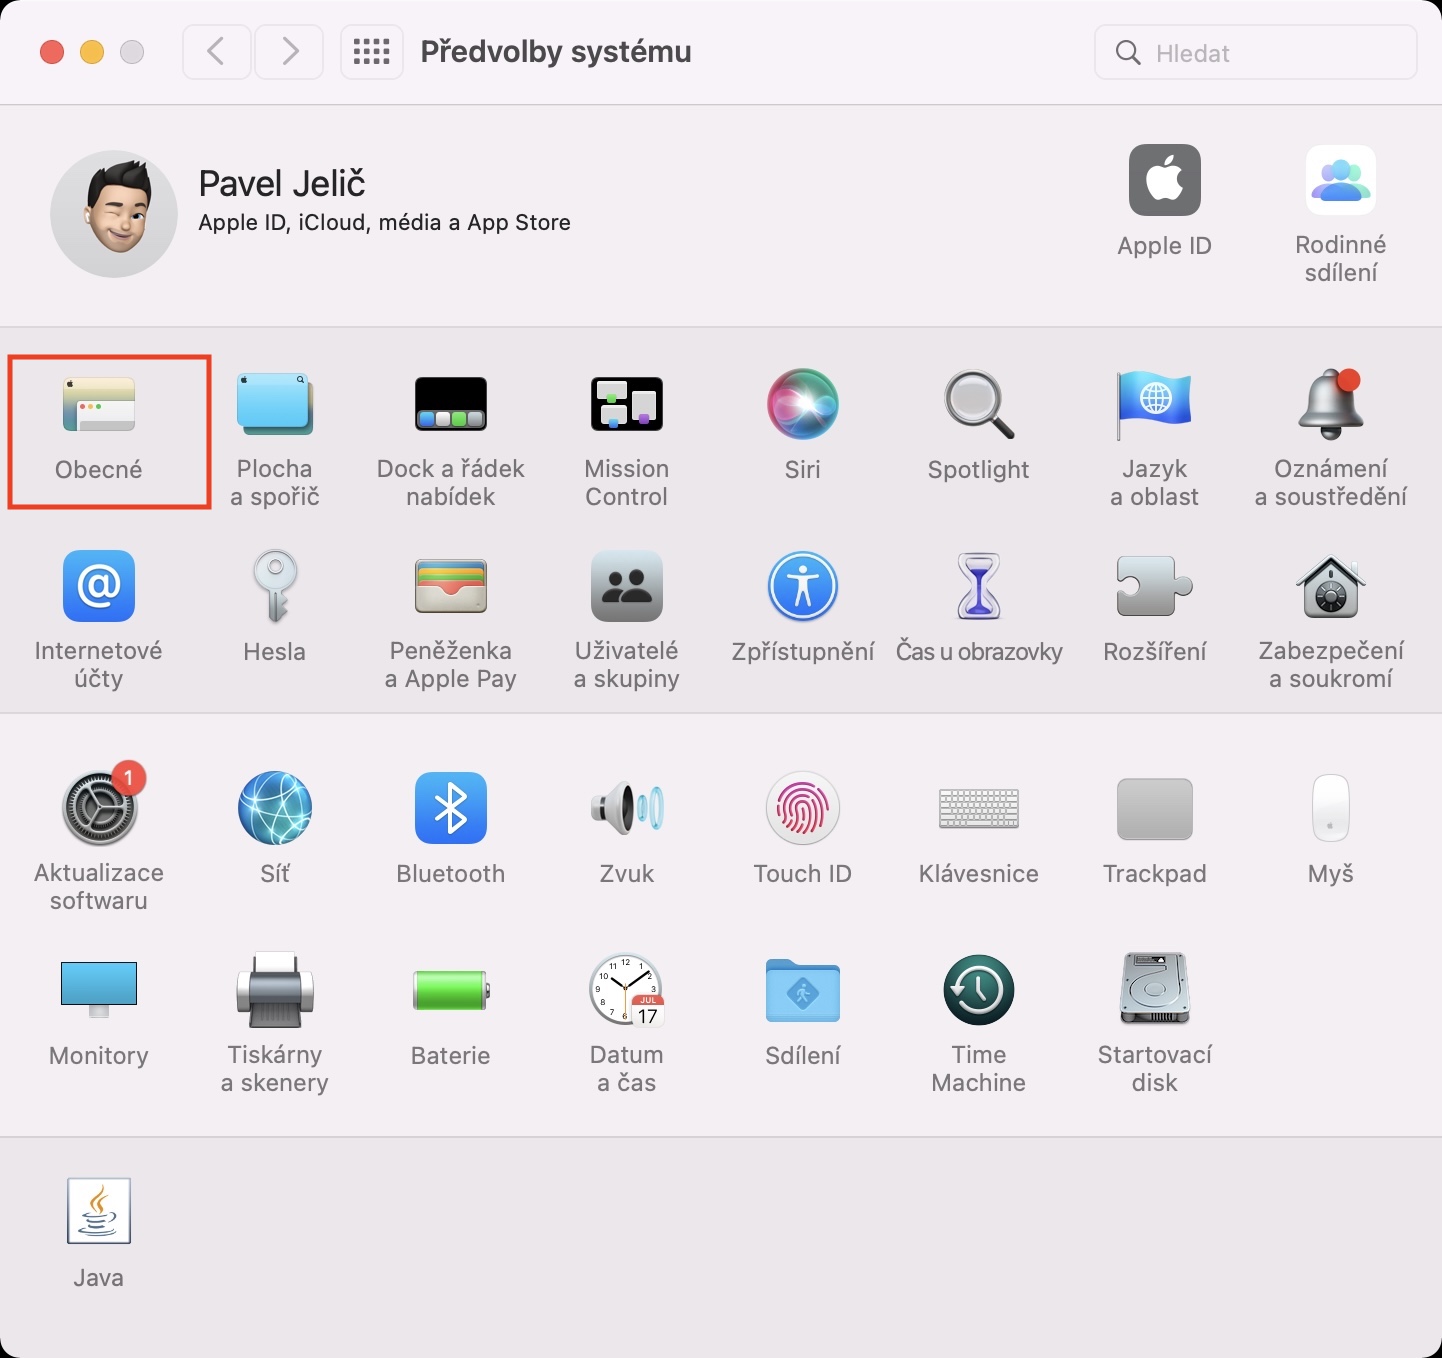Open the Obecné (General) preferences
The image size is (1442, 1358).
click(99, 404)
